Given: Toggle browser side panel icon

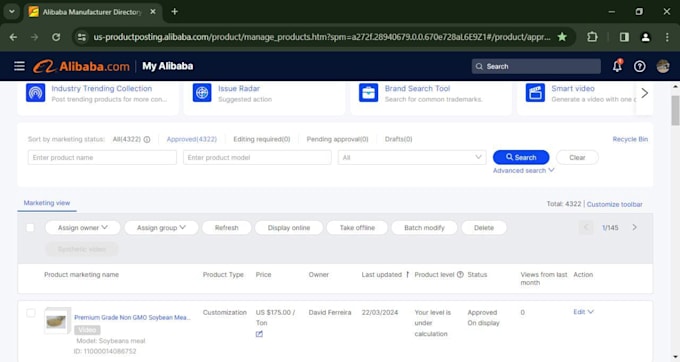Looking at the screenshot, I should click(624, 37).
